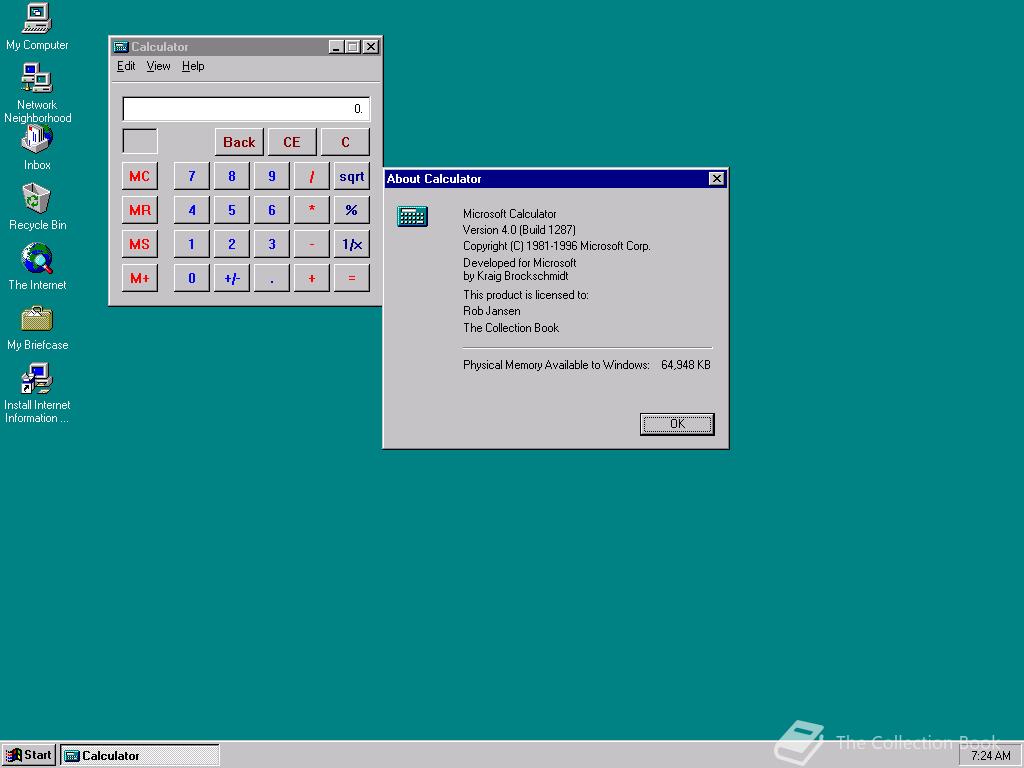Image resolution: width=1024 pixels, height=768 pixels.
Task: Click the 6 digit key
Action: pos(272,210)
